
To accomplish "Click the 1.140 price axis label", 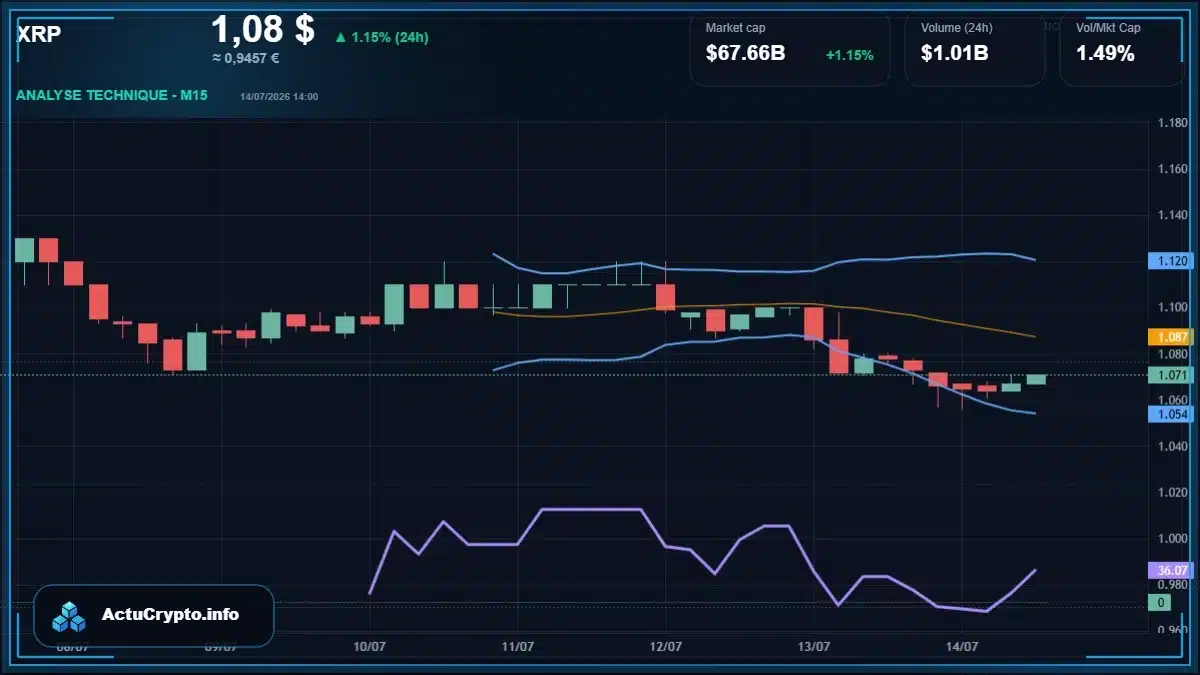I will (x=1171, y=215).
